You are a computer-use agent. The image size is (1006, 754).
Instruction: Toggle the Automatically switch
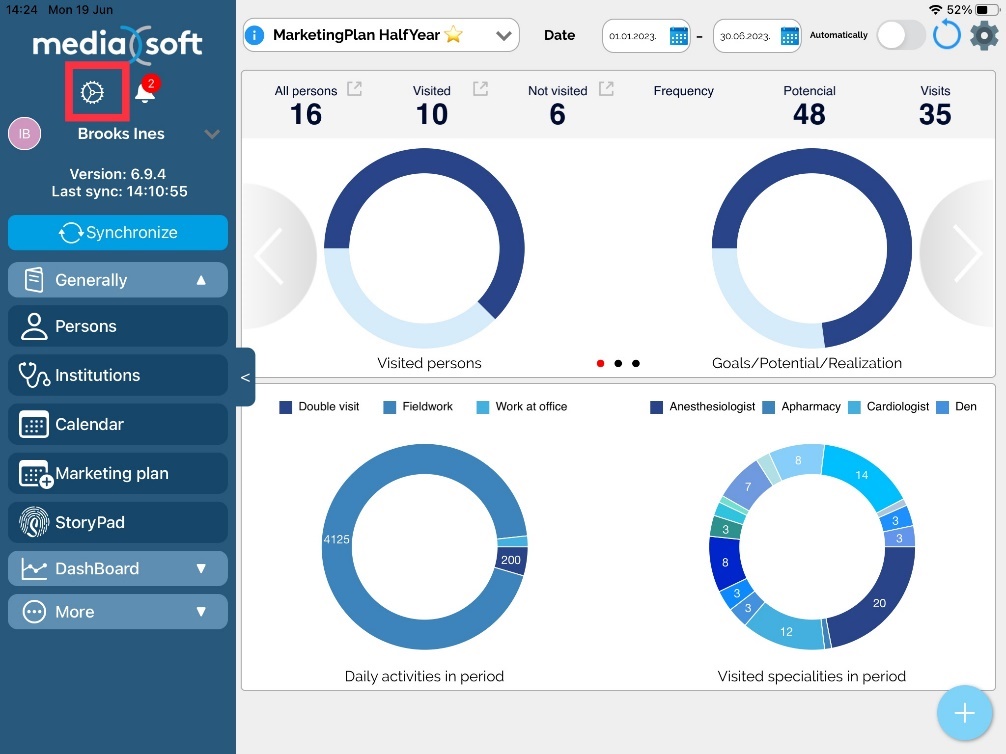point(901,35)
